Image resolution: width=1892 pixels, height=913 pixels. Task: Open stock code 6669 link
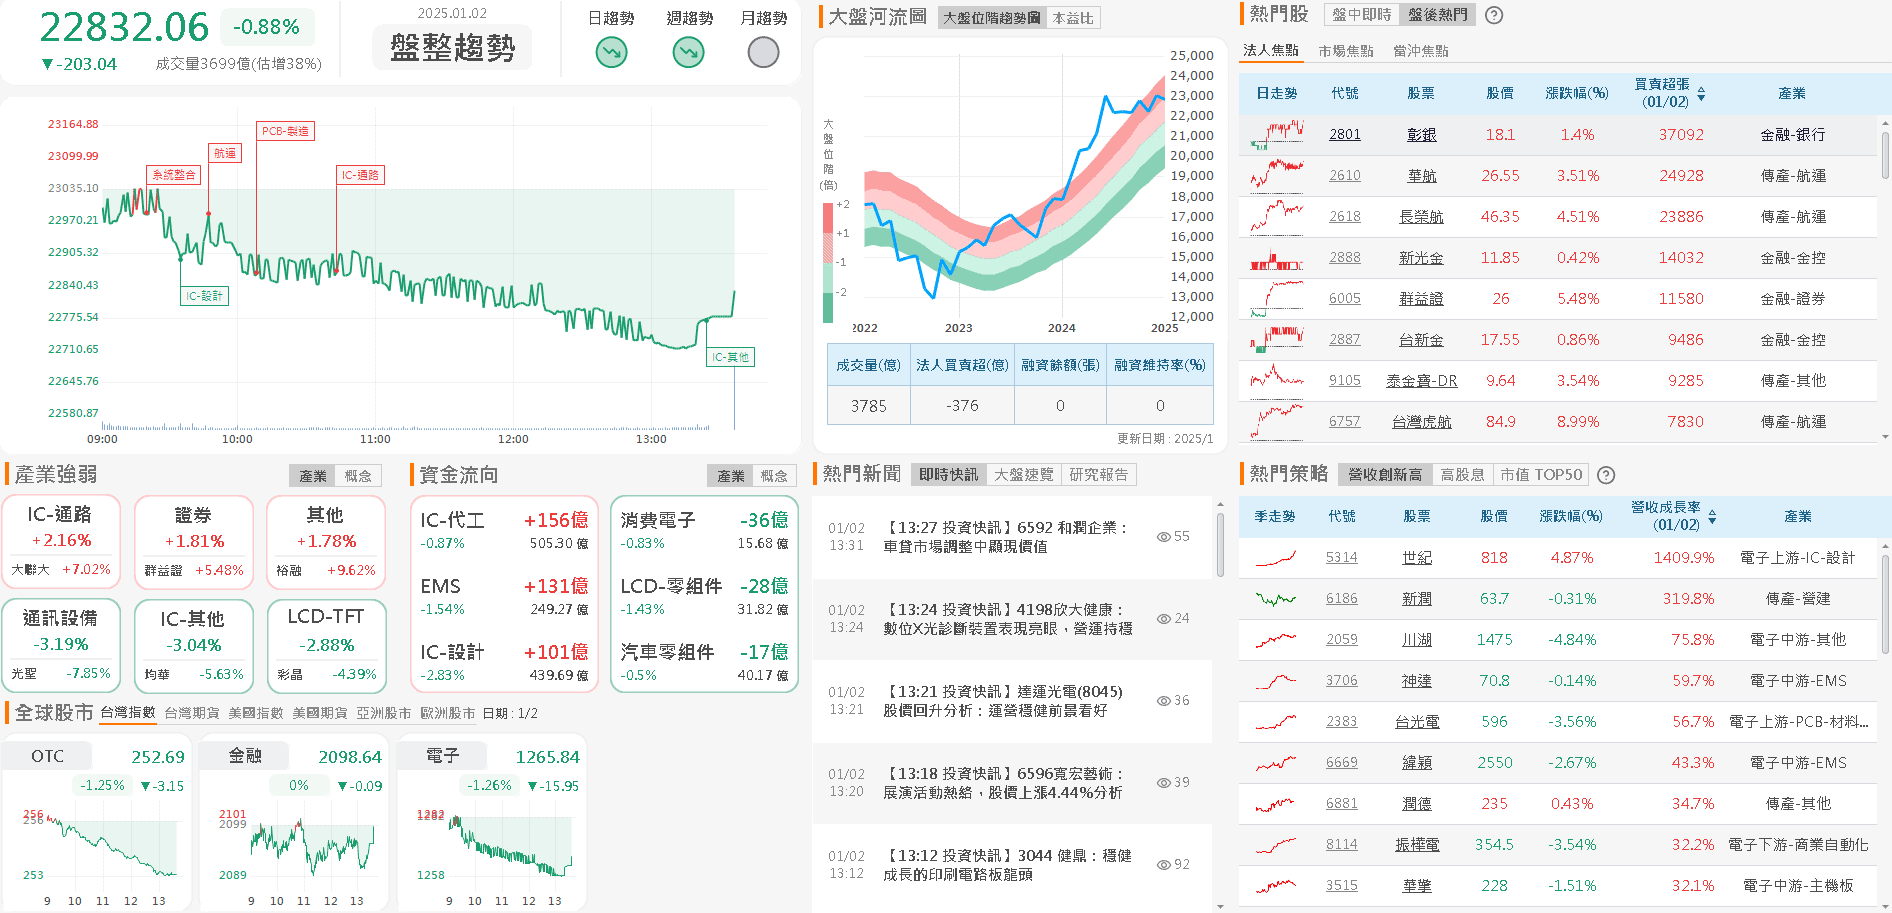click(1341, 763)
